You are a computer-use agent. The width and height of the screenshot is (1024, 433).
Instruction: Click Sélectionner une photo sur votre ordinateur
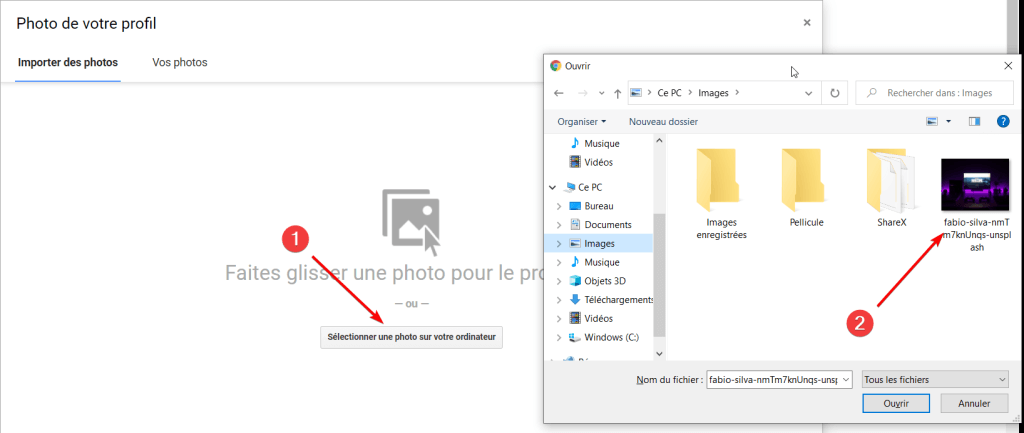[412, 338]
